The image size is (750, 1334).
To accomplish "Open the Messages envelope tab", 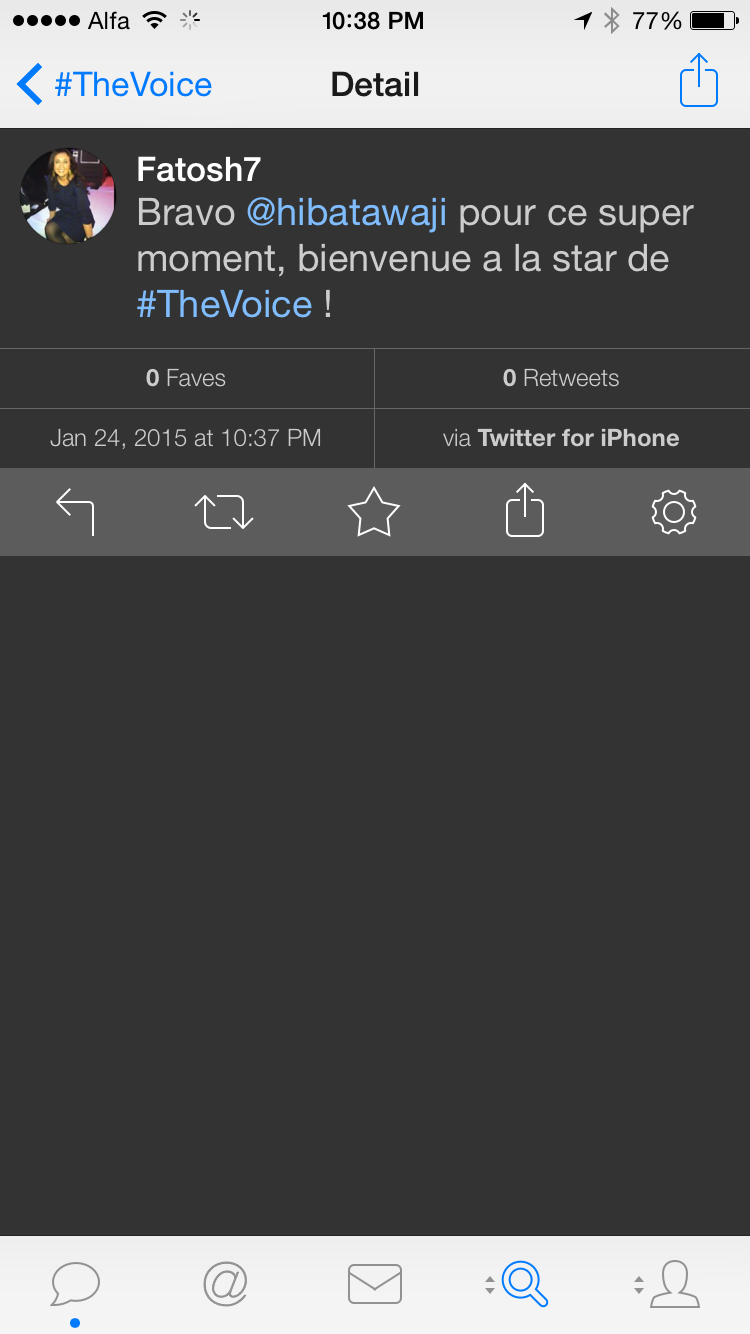I will 375,1284.
